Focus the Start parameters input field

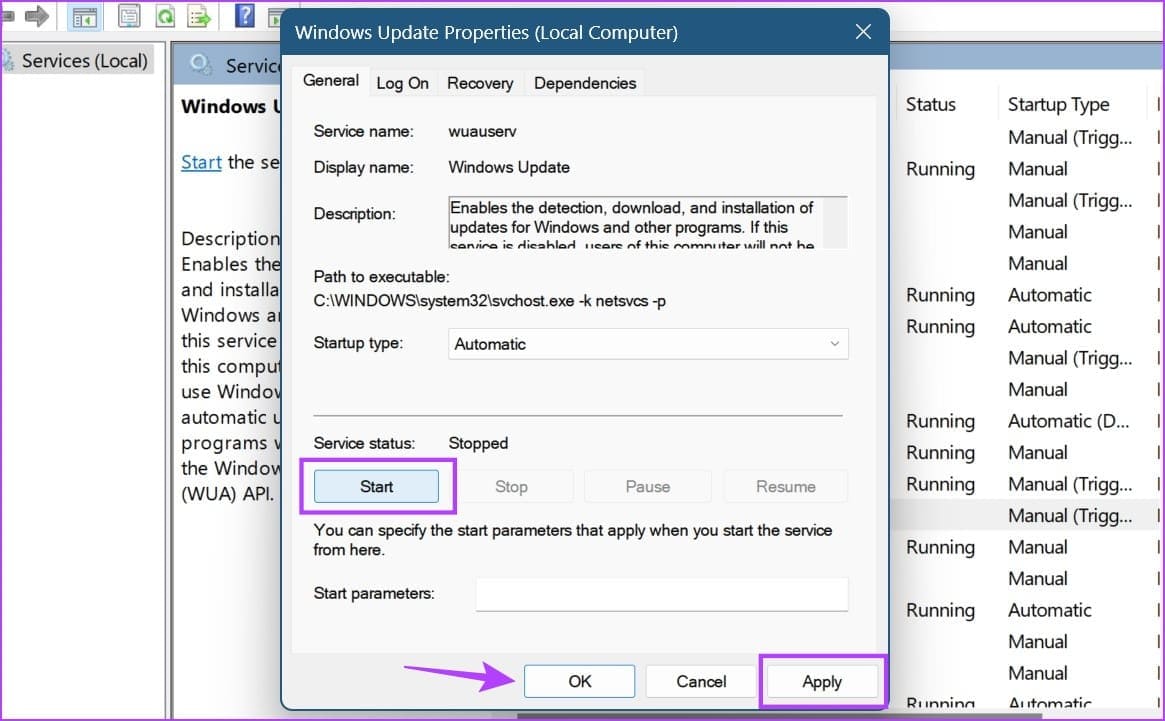pyautogui.click(x=661, y=594)
